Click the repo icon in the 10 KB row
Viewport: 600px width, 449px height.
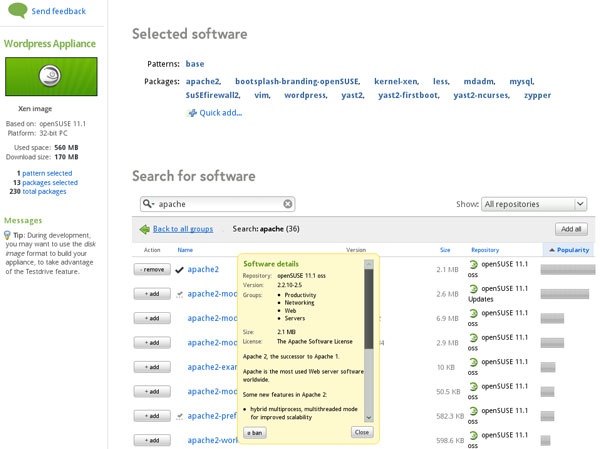(473, 362)
